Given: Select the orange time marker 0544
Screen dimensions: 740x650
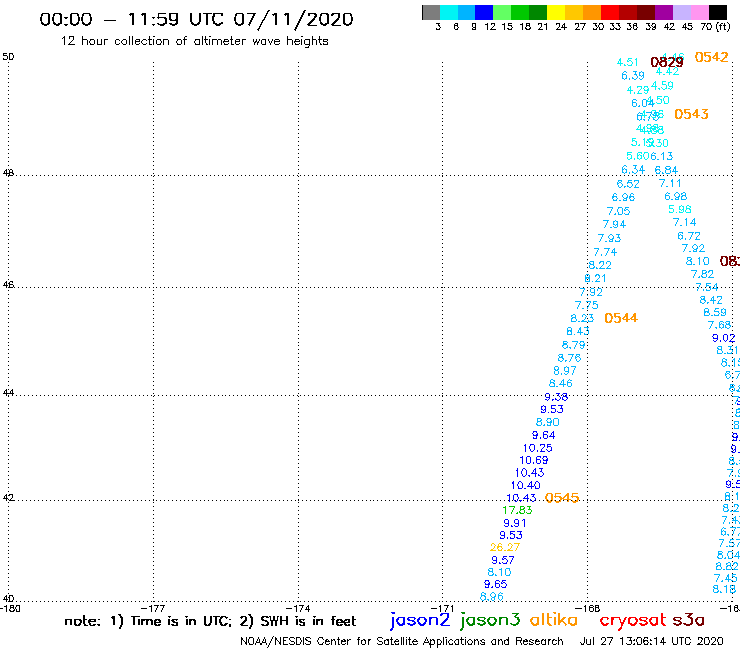Looking at the screenshot, I should [x=621, y=318].
